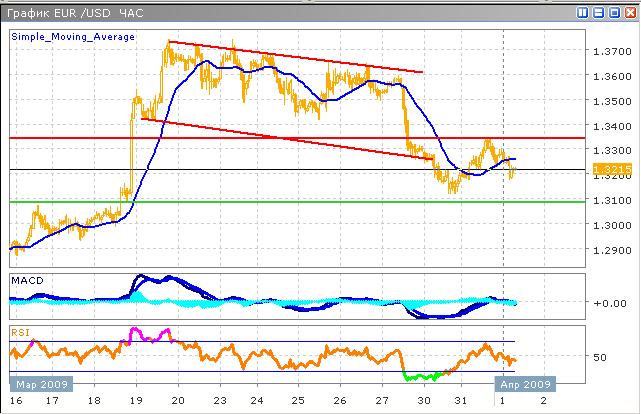Close the EUR/USD chart window

[x=628, y=13]
